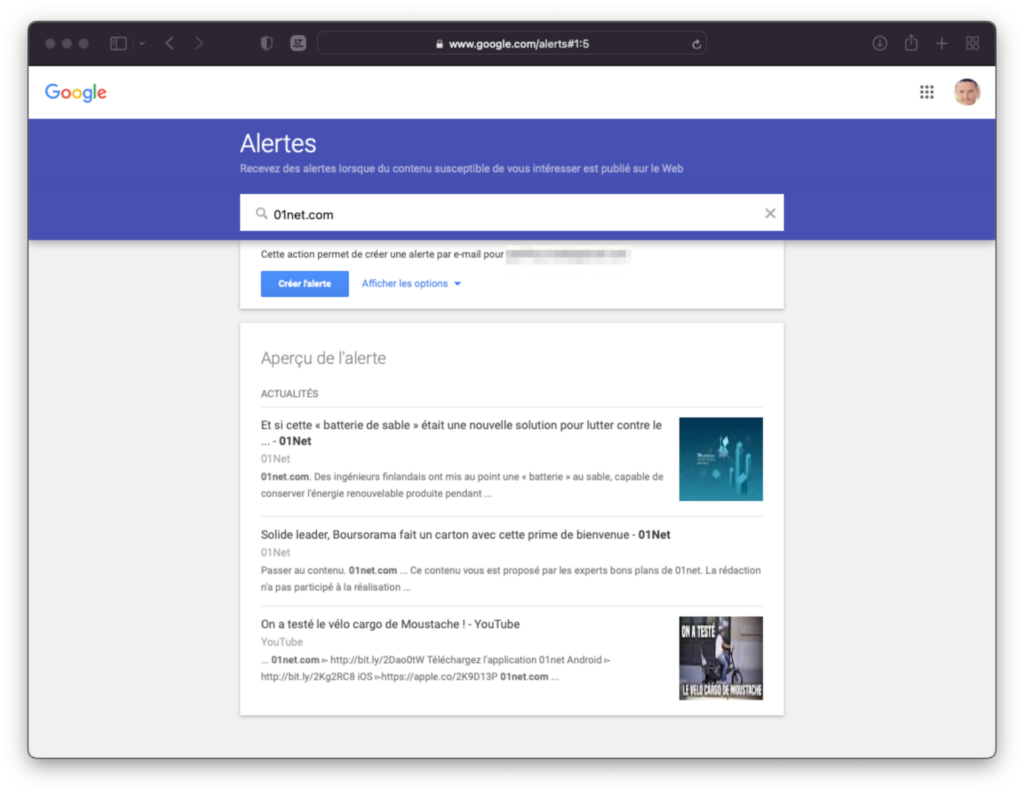Click the search magnifier icon in alert field
This screenshot has height=793, width=1024.
[261, 214]
